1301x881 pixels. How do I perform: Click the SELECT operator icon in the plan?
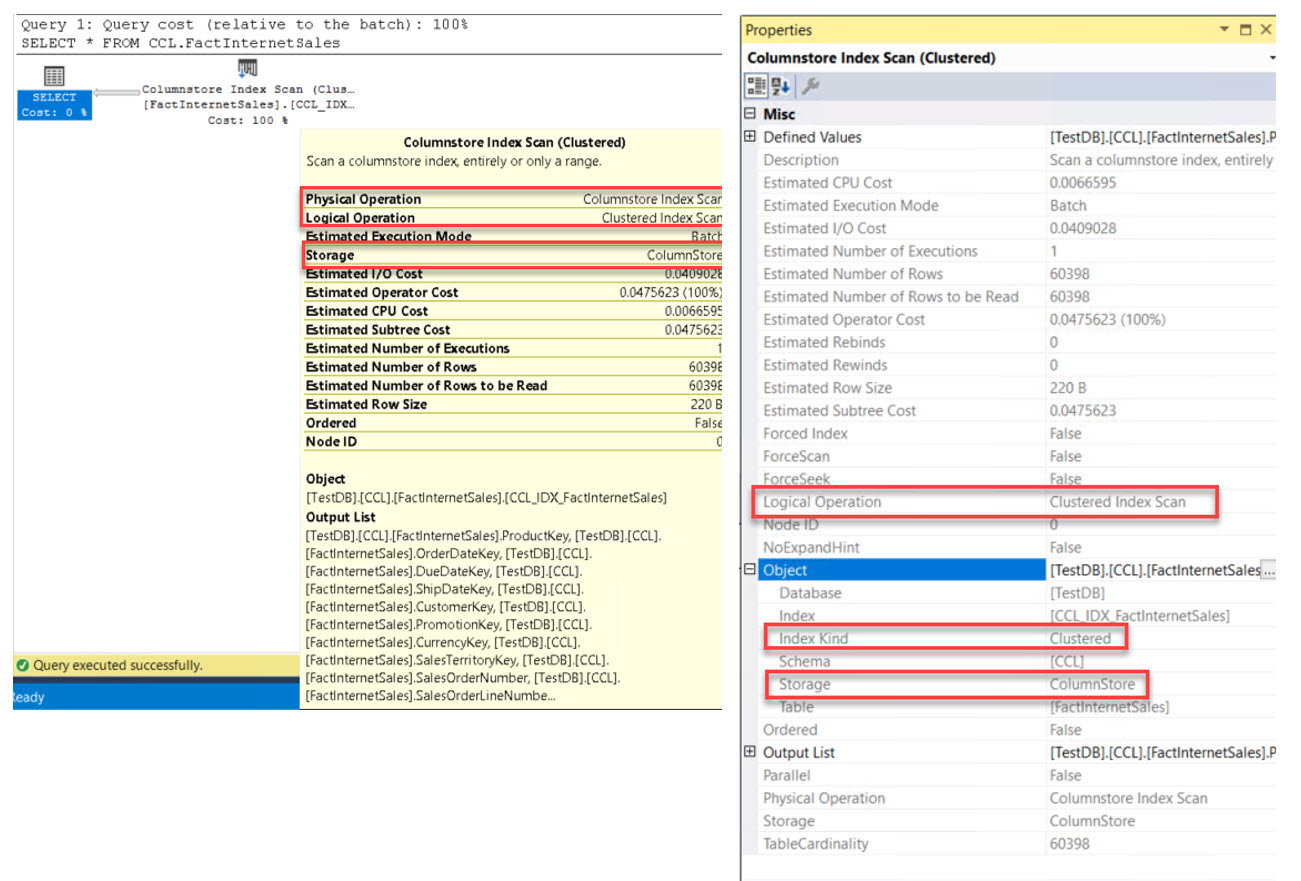[54, 77]
